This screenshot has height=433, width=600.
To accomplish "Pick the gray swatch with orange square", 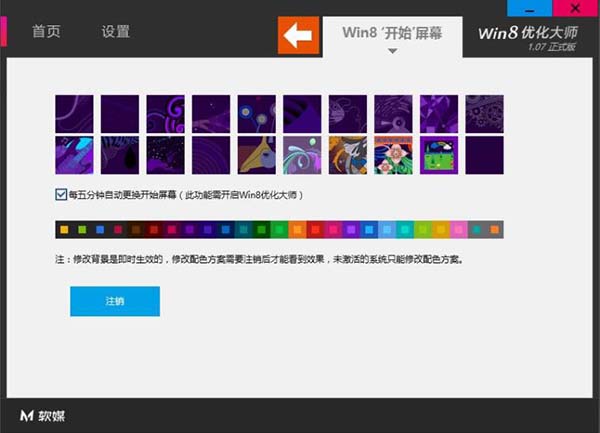I will pyautogui.click(x=495, y=230).
